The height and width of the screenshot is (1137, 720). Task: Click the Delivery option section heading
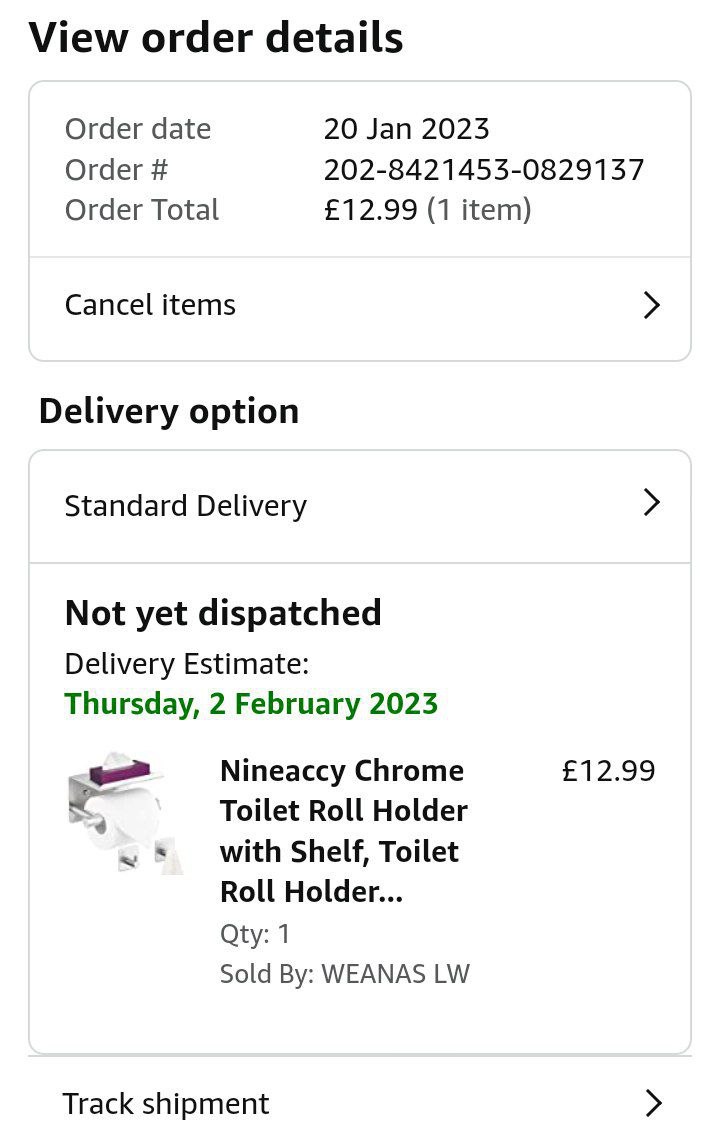click(x=169, y=411)
